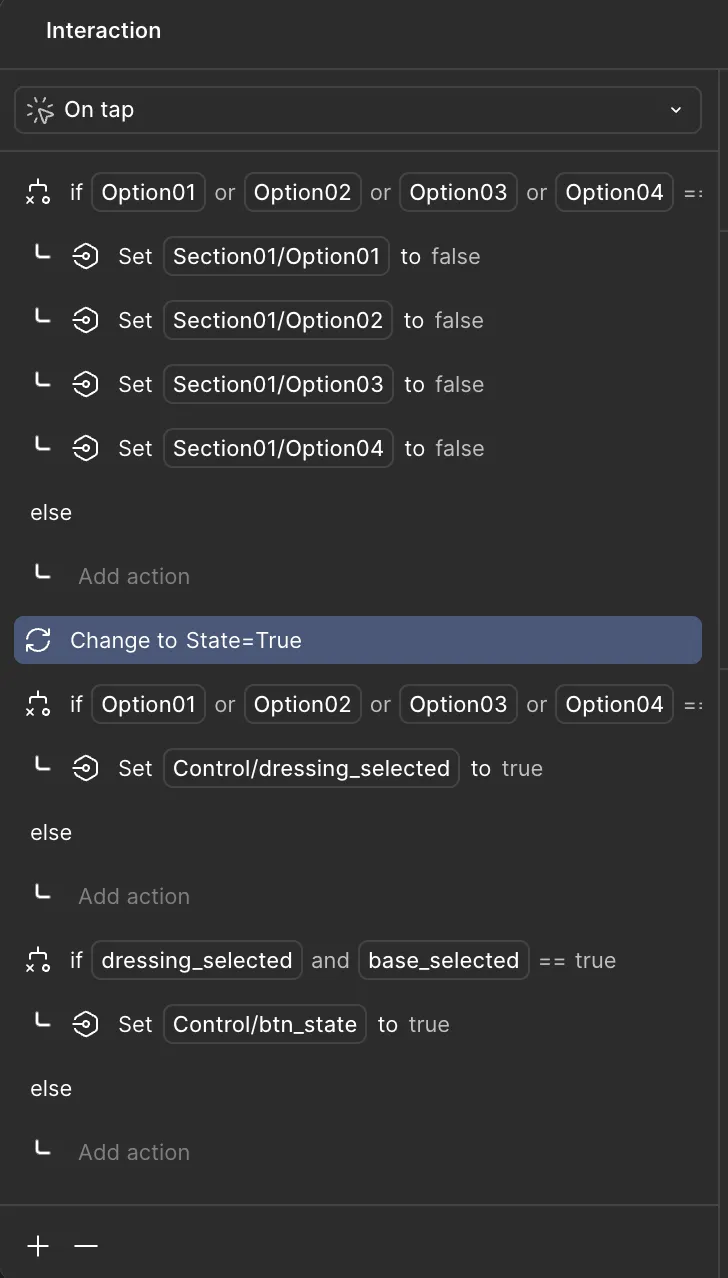728x1278 pixels.
Task: Click the base_selected condition chip
Action: 443,961
